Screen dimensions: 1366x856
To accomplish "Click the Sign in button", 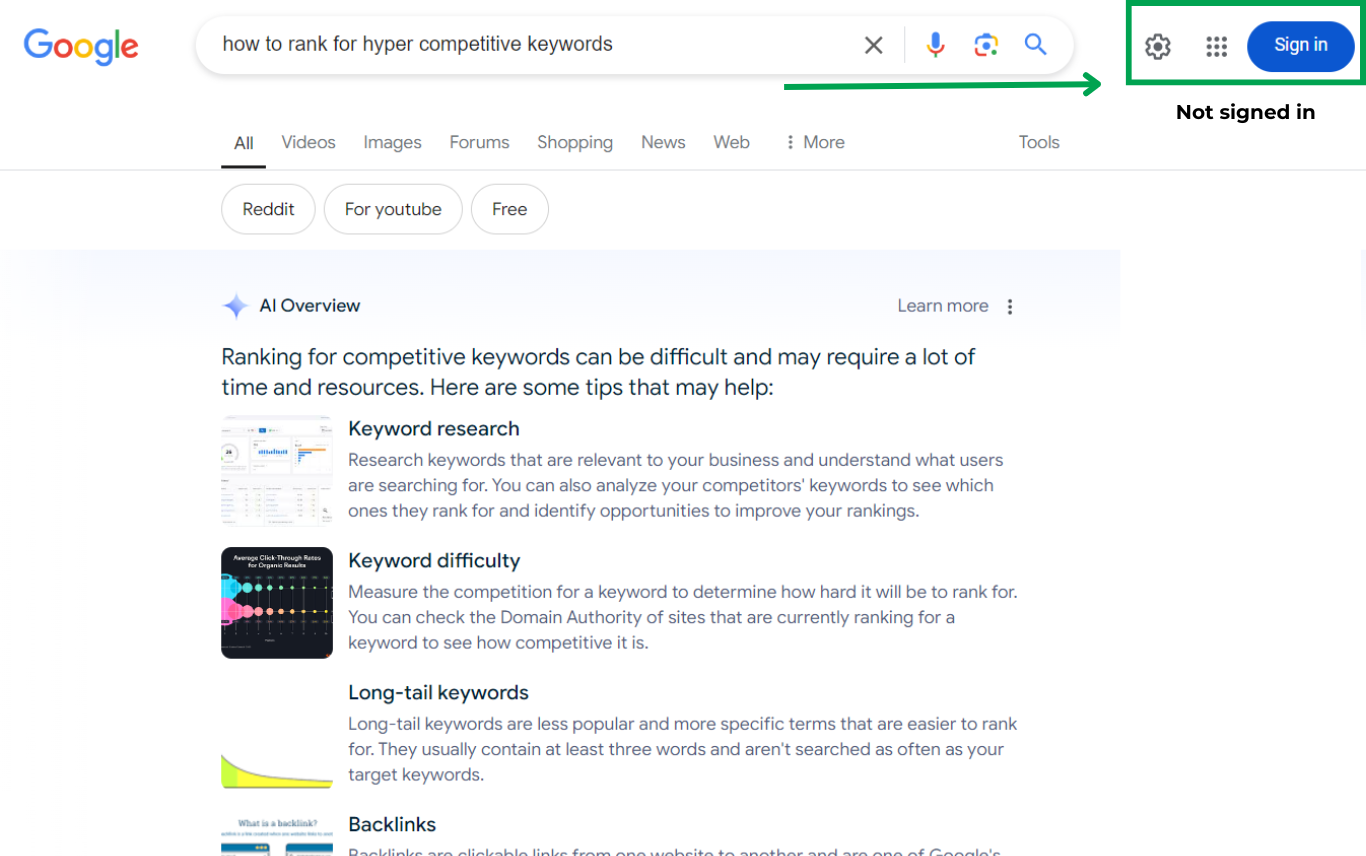I will point(1300,46).
